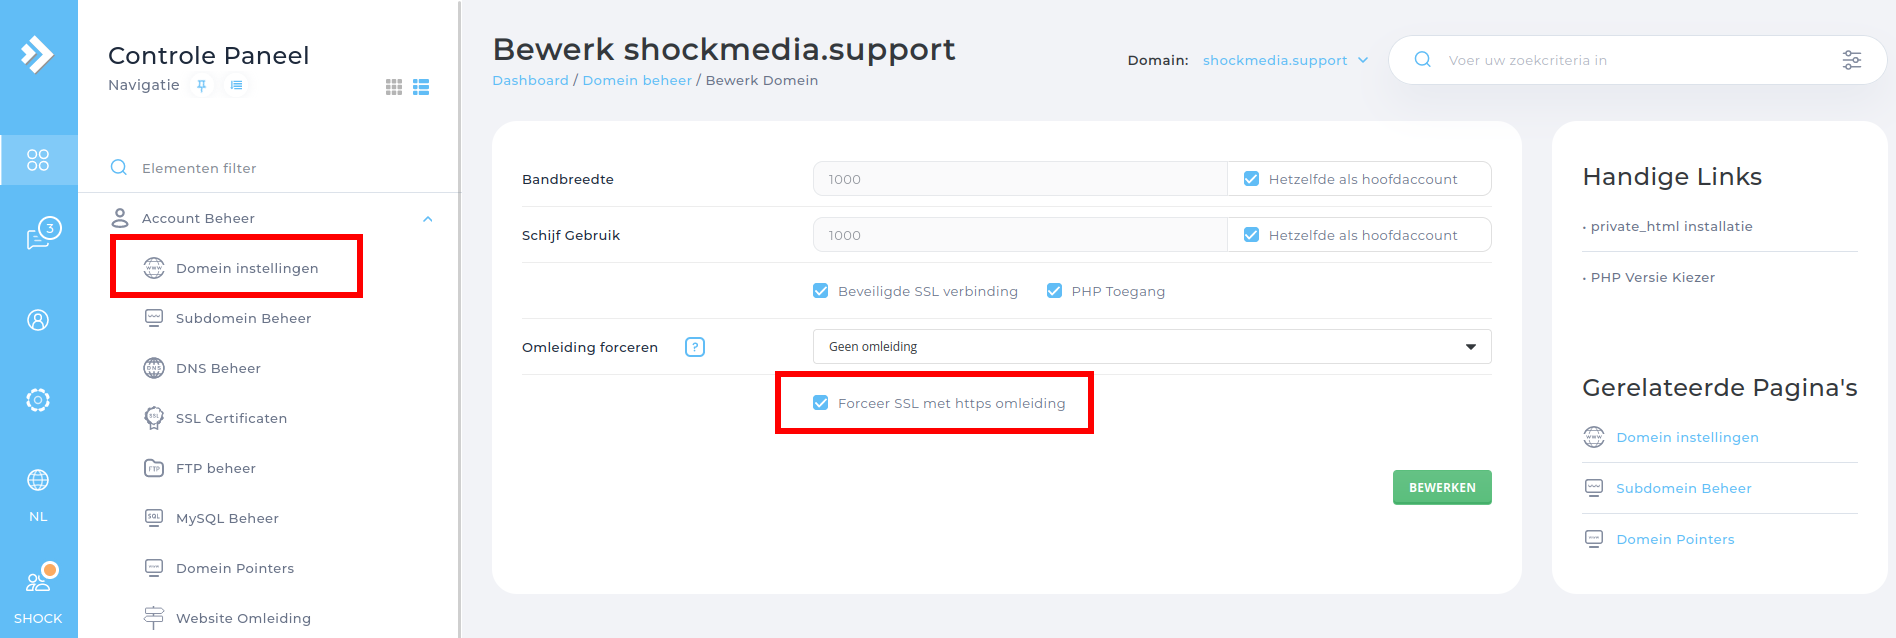The image size is (1896, 638).
Task: Click the pin navigation icon
Action: coord(202,86)
